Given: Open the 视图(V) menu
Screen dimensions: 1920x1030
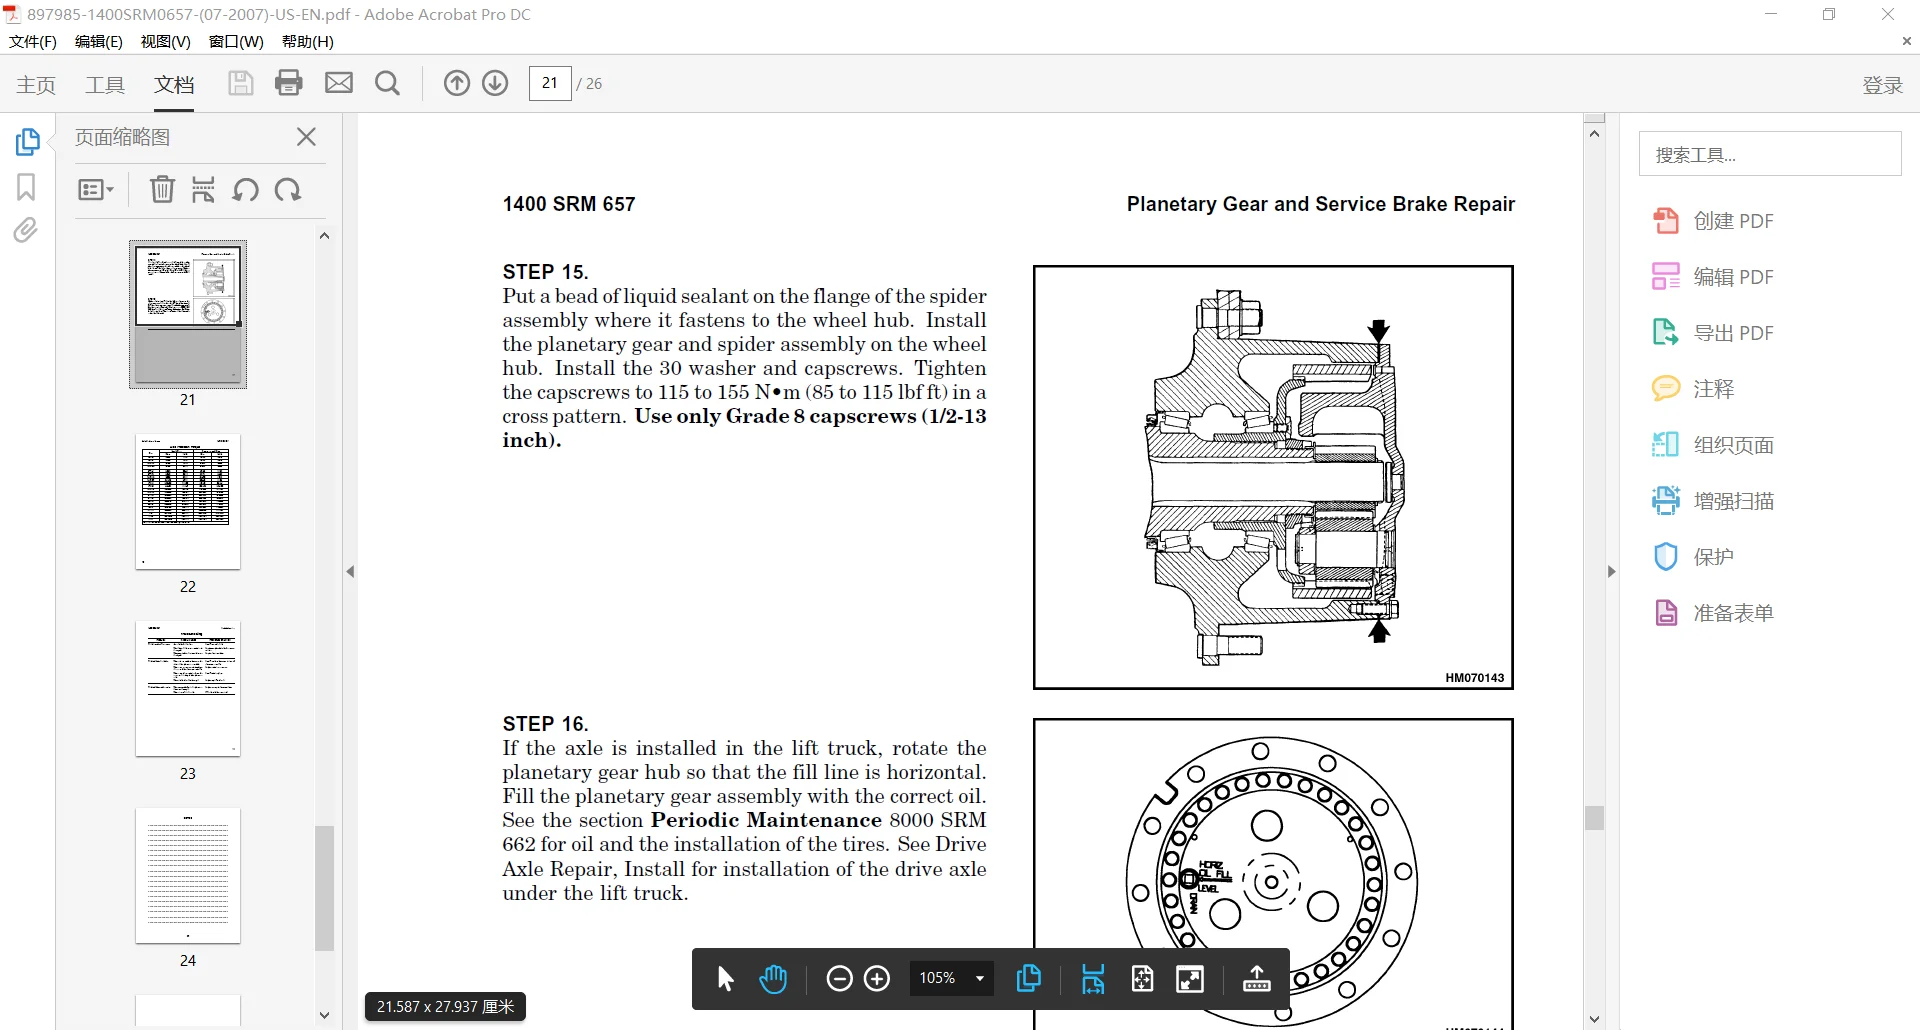Looking at the screenshot, I should click(x=166, y=41).
